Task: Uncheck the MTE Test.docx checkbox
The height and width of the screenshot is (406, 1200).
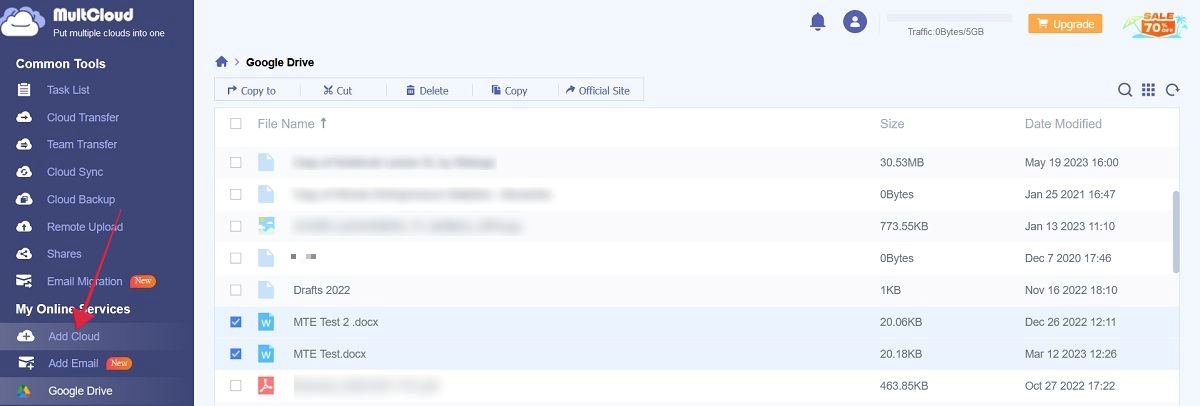Action: [x=236, y=353]
